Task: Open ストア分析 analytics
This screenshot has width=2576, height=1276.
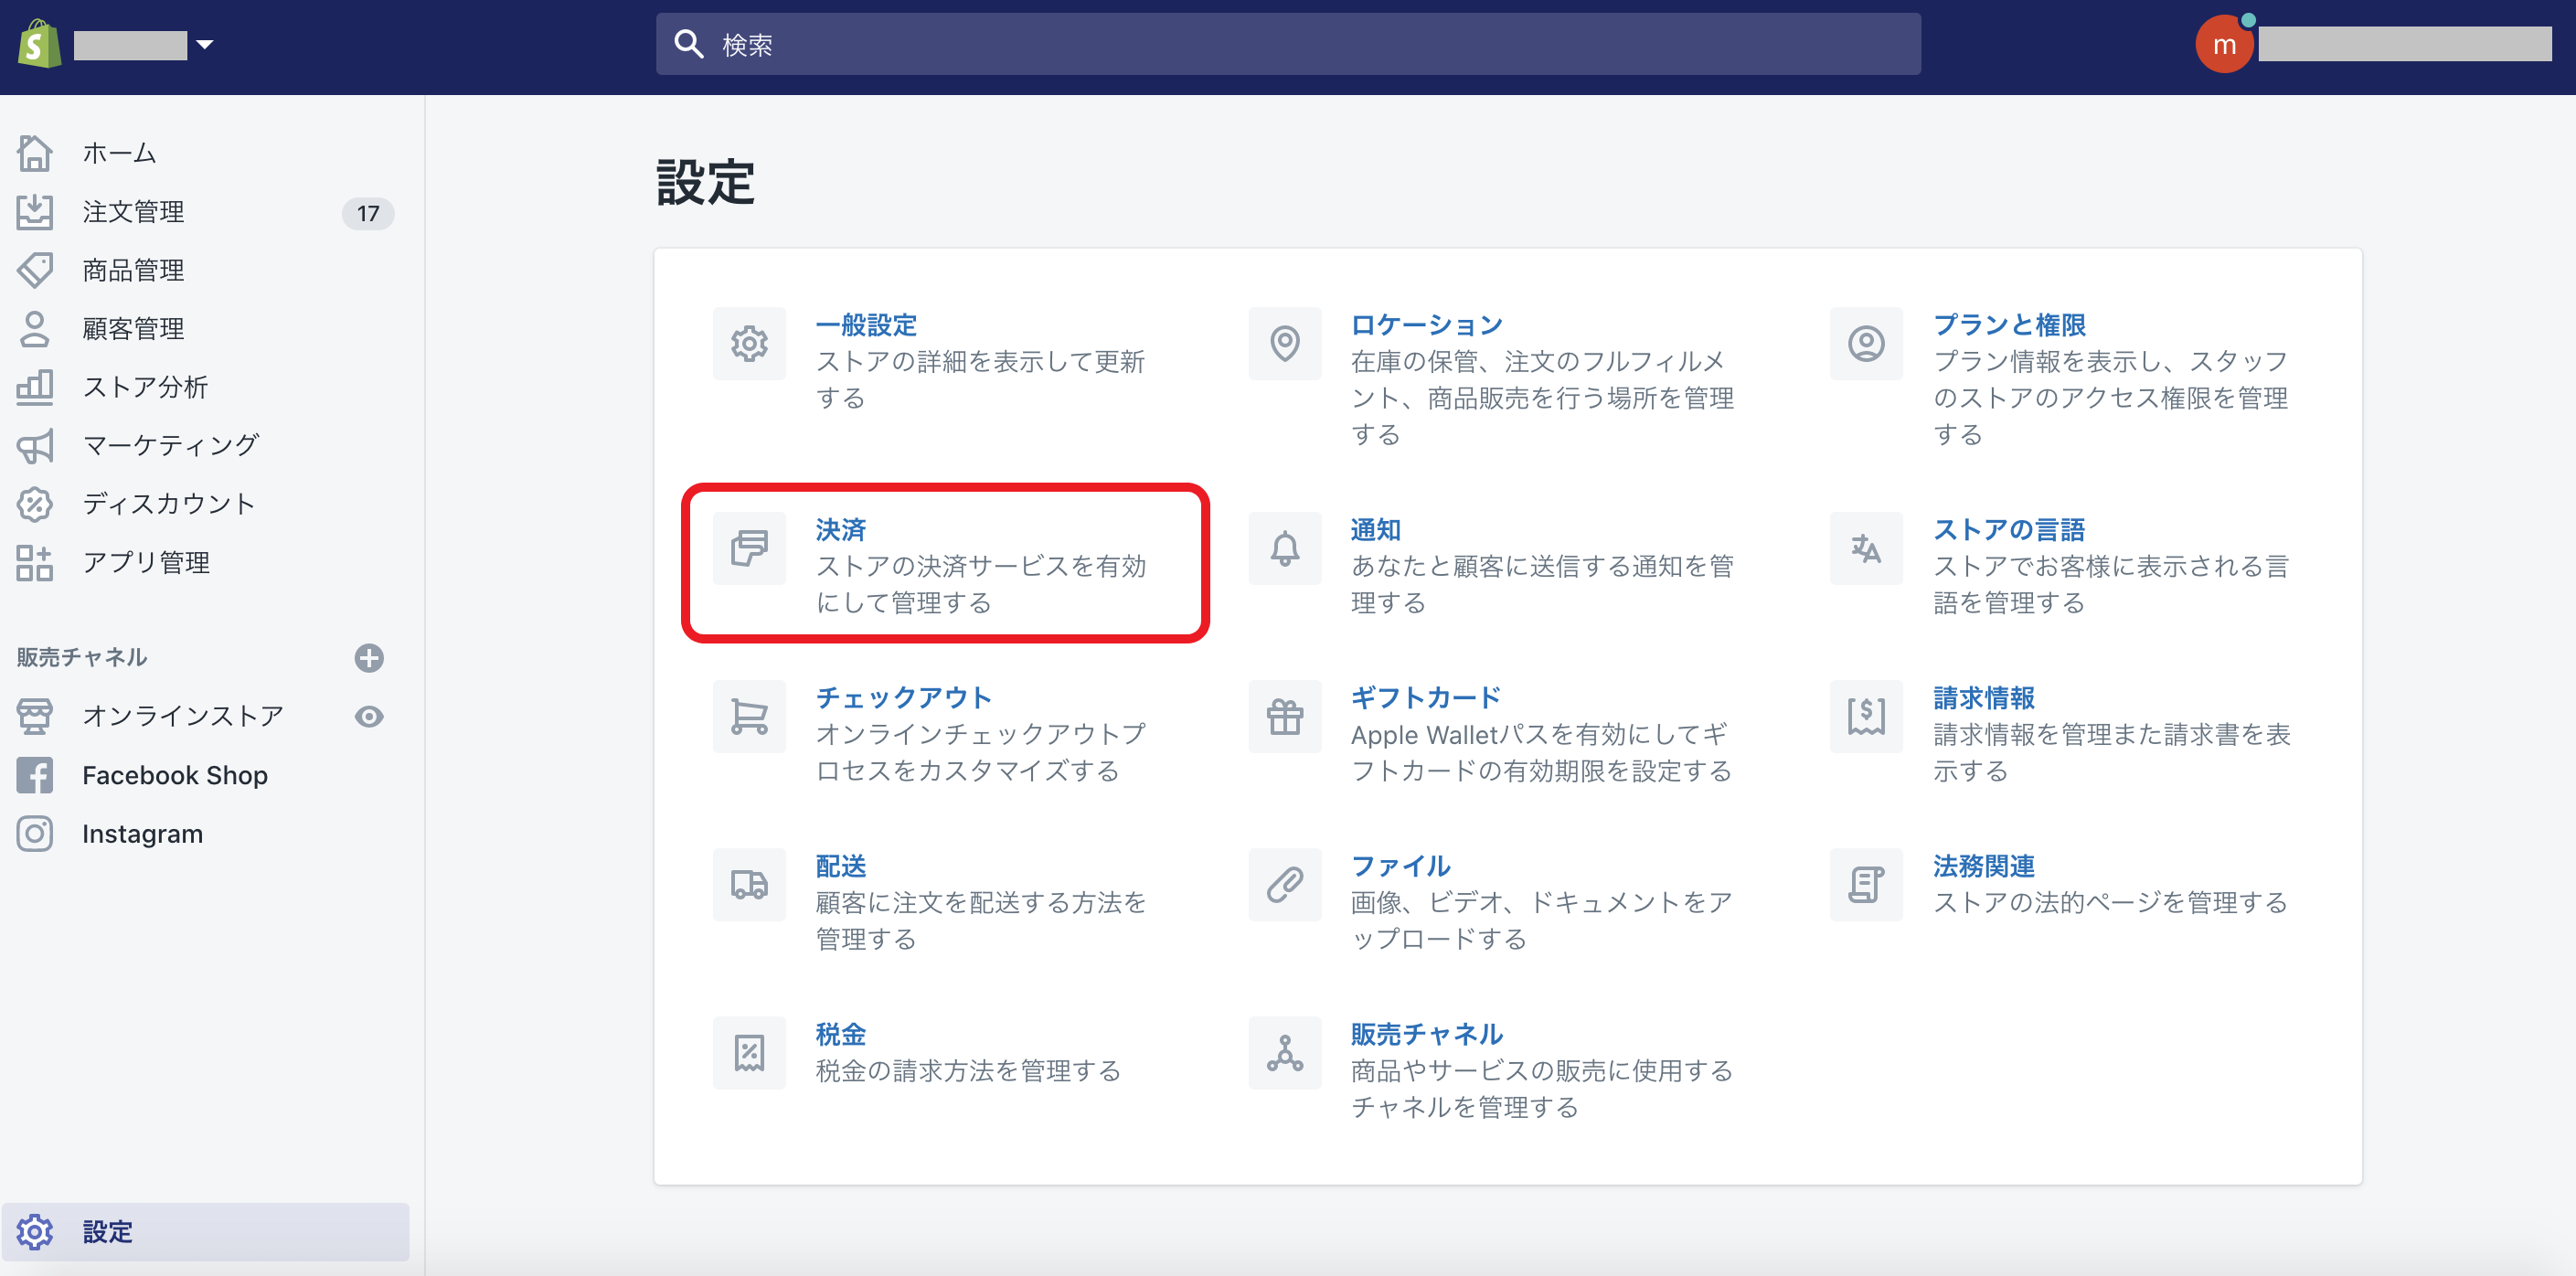Action: tap(145, 387)
